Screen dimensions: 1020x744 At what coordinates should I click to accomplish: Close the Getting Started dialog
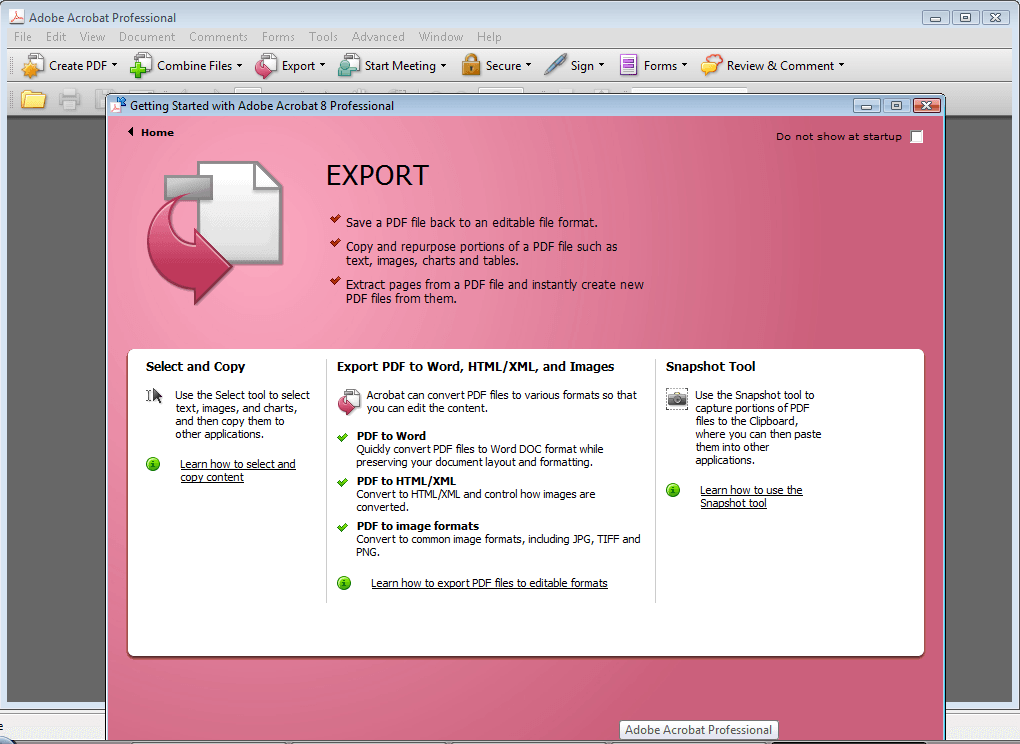pos(927,105)
